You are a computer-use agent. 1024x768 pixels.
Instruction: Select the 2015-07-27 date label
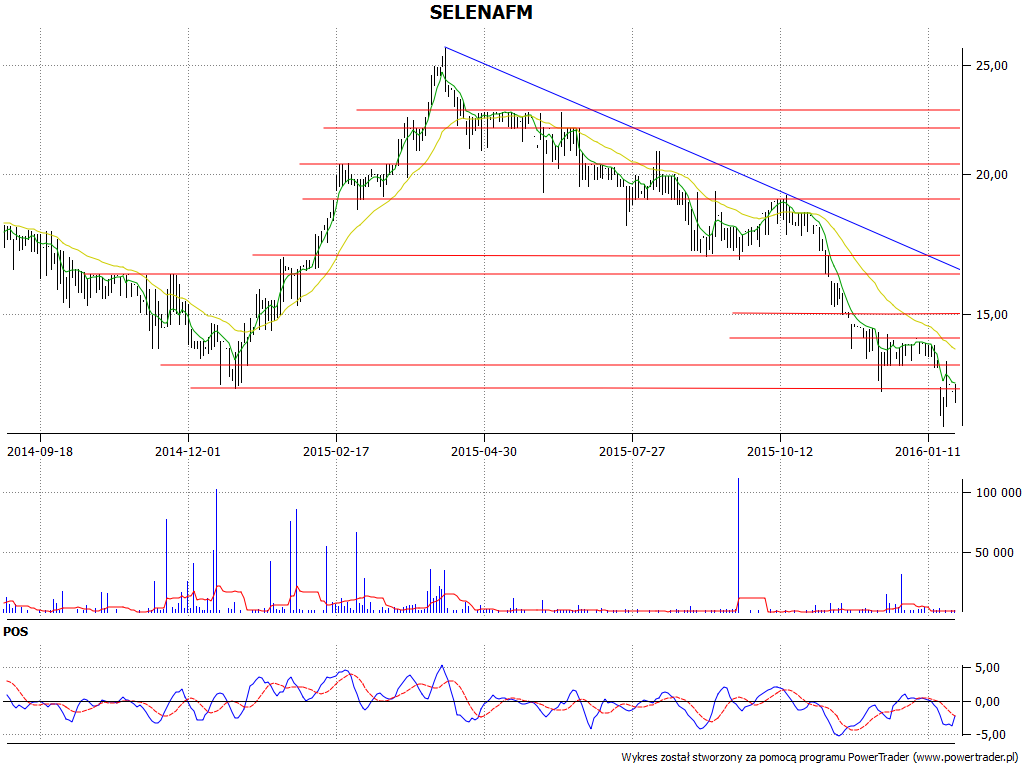(x=632, y=451)
